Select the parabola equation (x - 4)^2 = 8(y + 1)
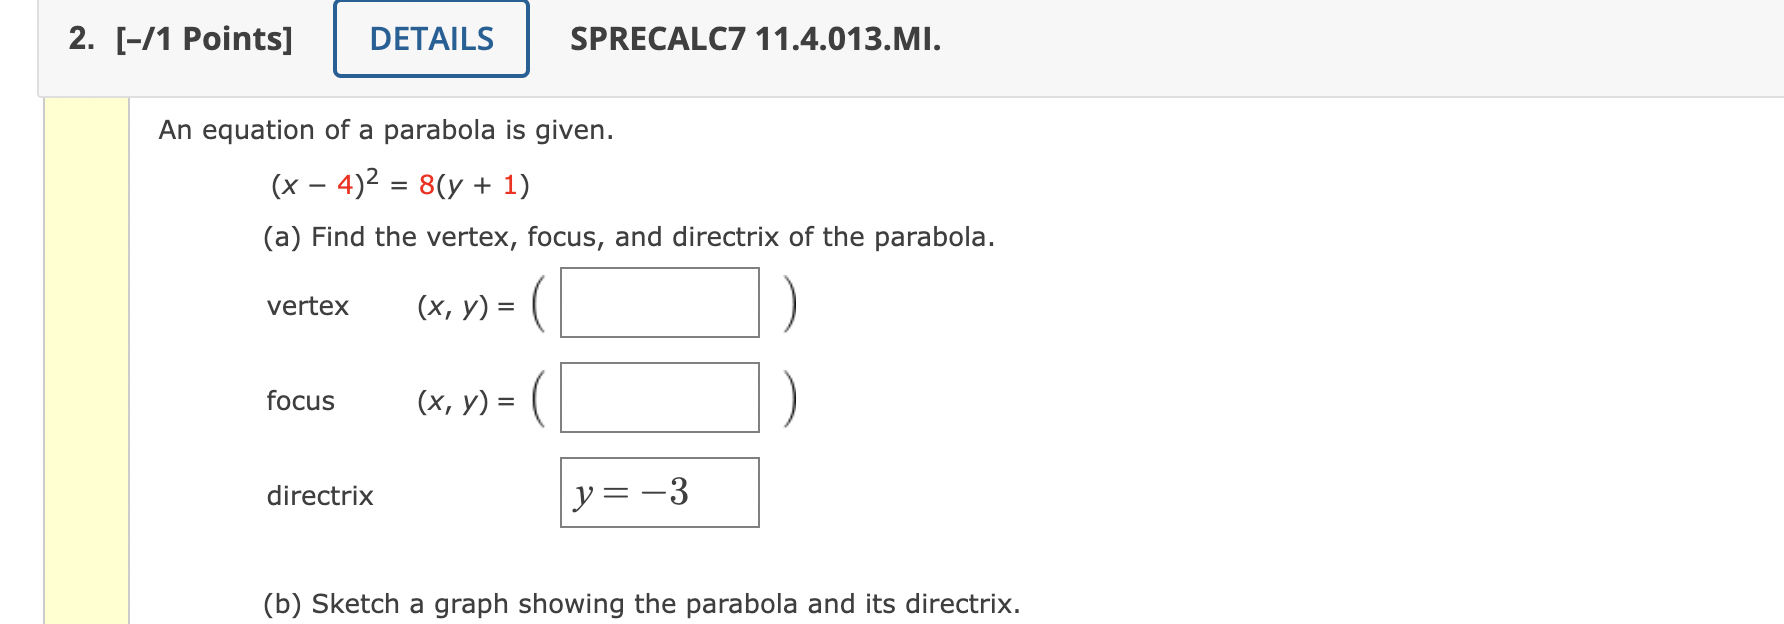Screen dimensions: 1784x624 [398, 183]
